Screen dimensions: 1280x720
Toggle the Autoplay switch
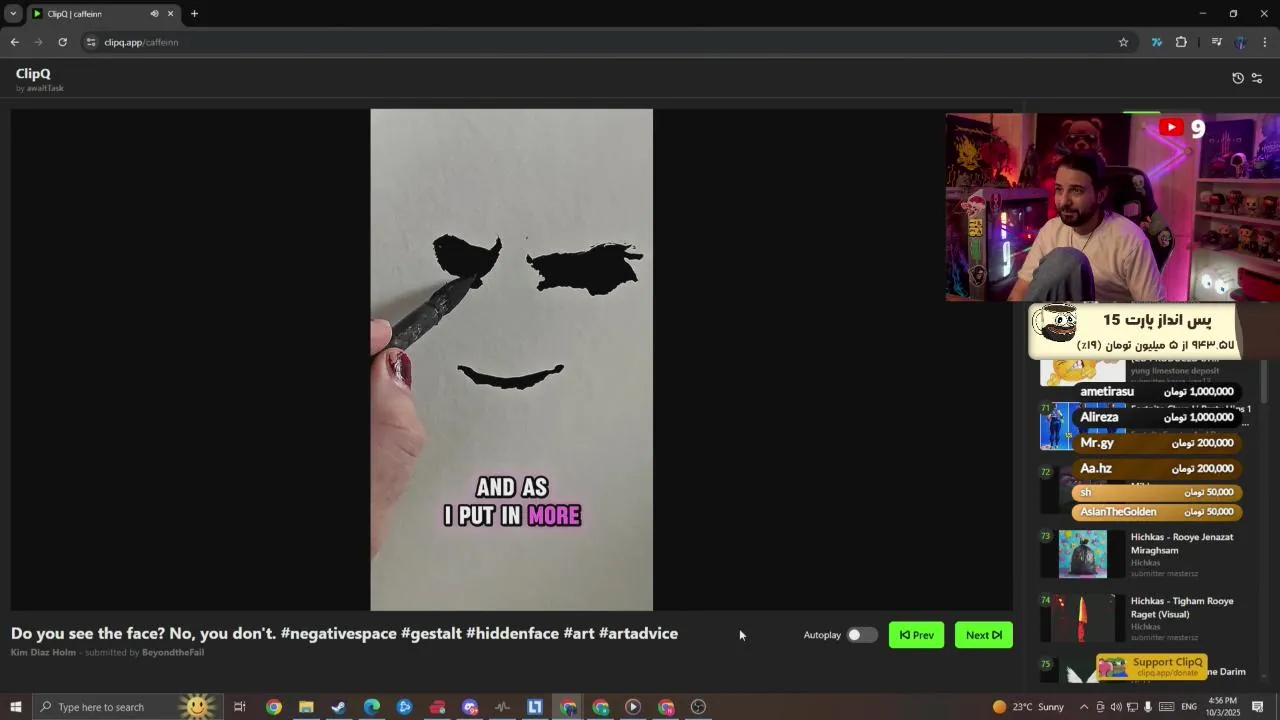tap(861, 635)
